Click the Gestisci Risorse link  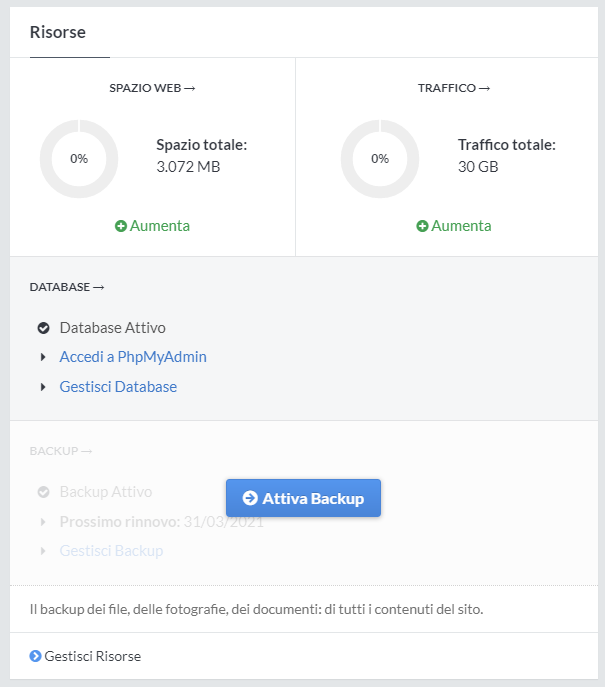pos(93,657)
